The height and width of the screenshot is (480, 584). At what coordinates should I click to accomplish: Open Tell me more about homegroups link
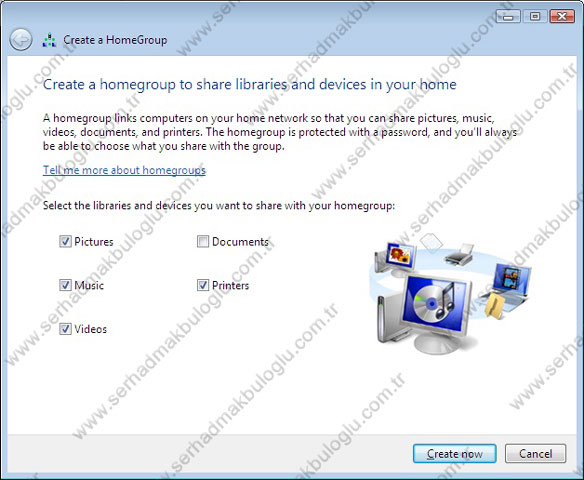coord(124,170)
